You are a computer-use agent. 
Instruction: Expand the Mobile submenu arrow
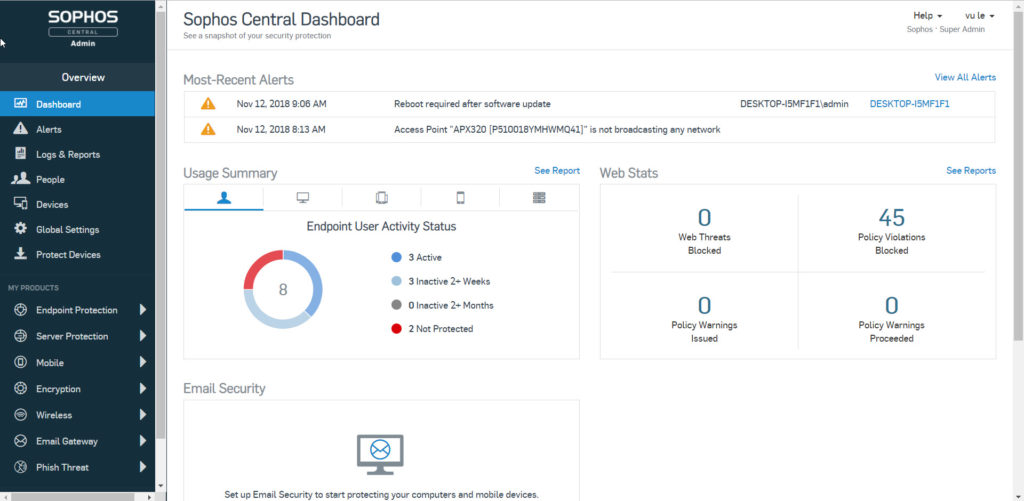143,362
